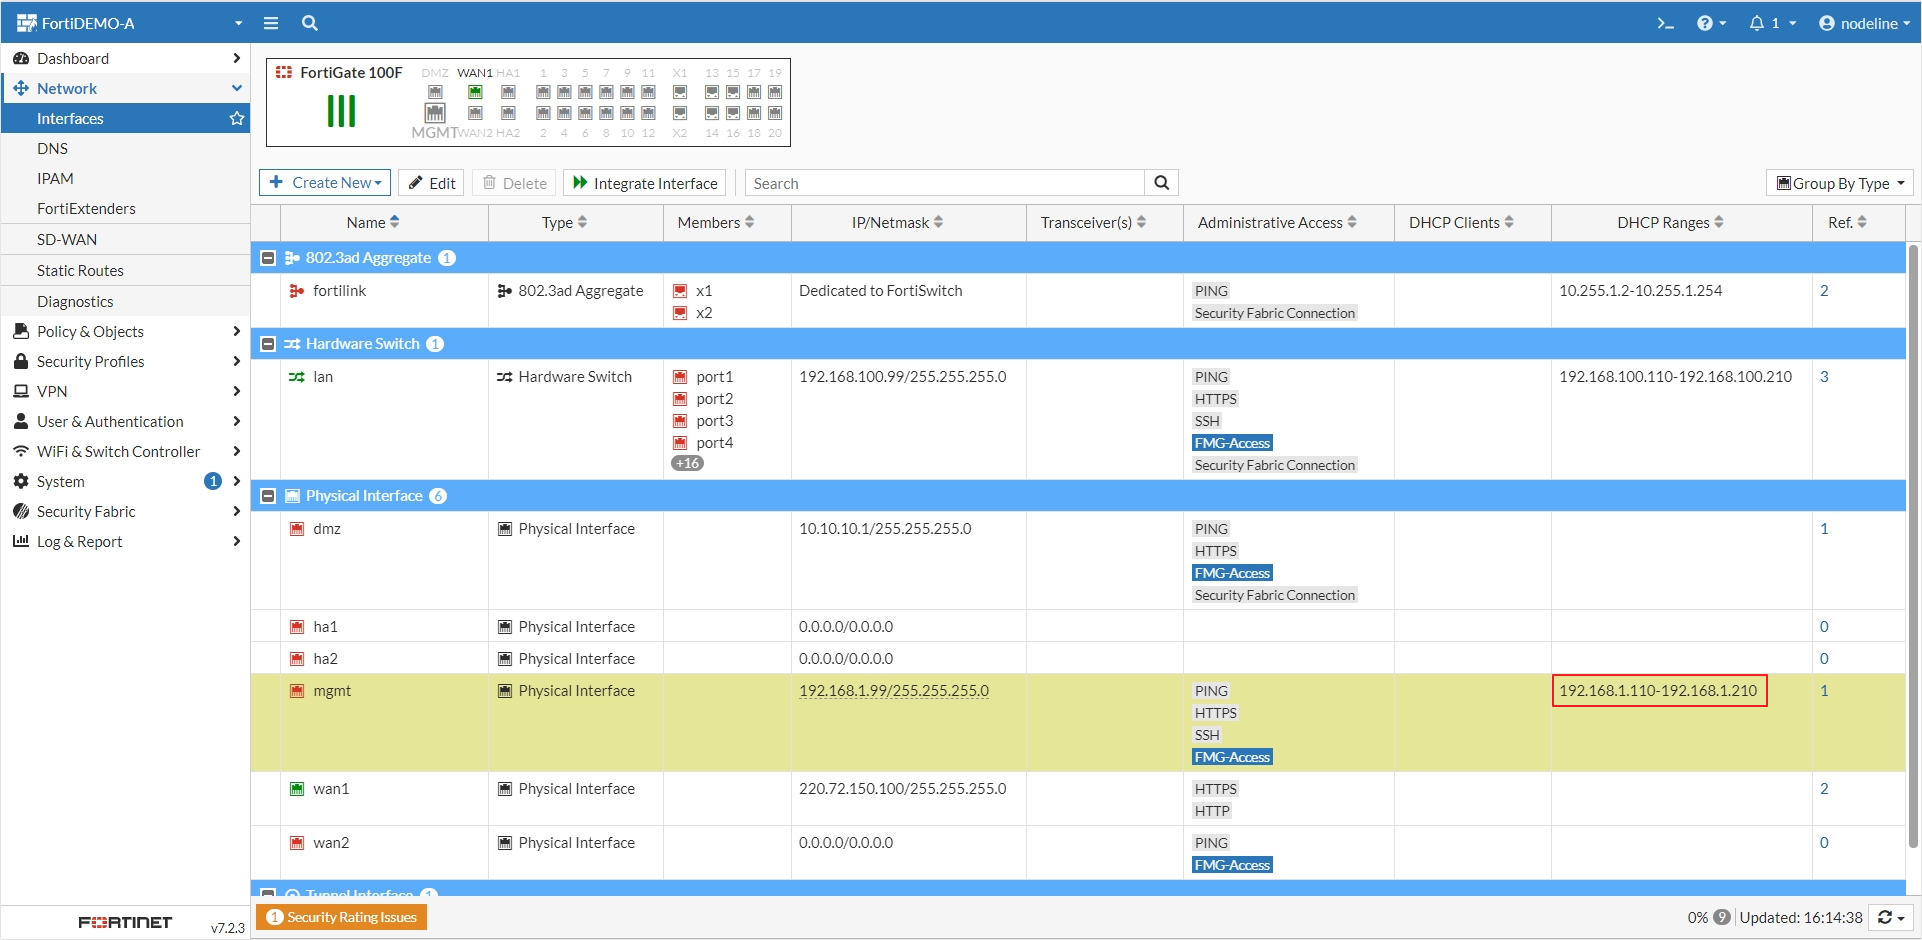This screenshot has width=1922, height=940.
Task: Open the CLI console icon
Action: (1665, 23)
